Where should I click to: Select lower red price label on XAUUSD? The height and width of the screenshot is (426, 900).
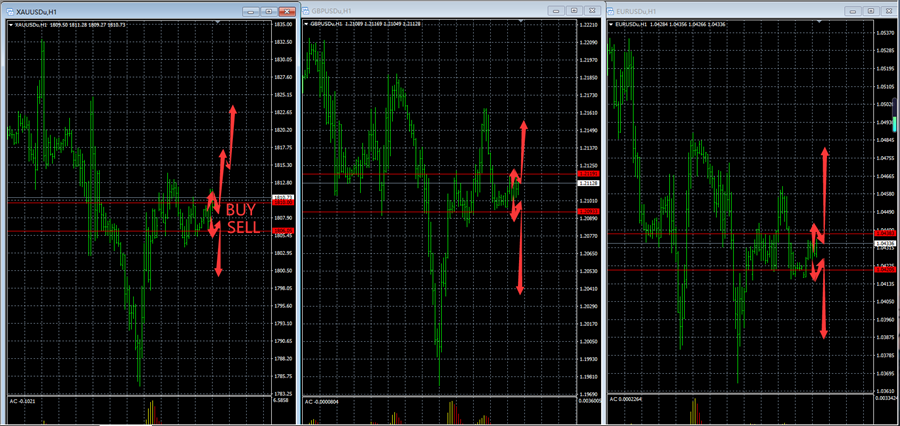(282, 231)
